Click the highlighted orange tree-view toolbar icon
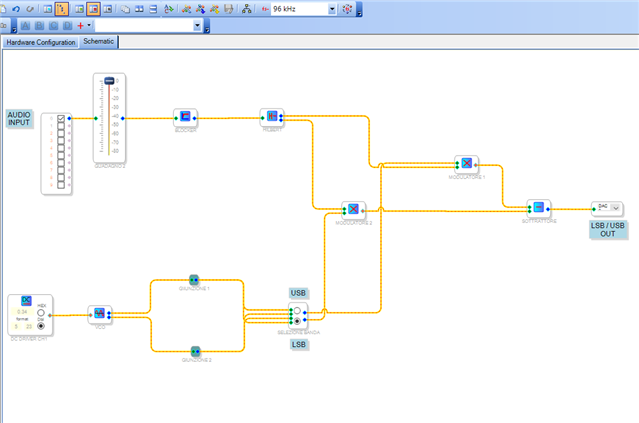Screen dimensions: 639x423 pos(62,9)
